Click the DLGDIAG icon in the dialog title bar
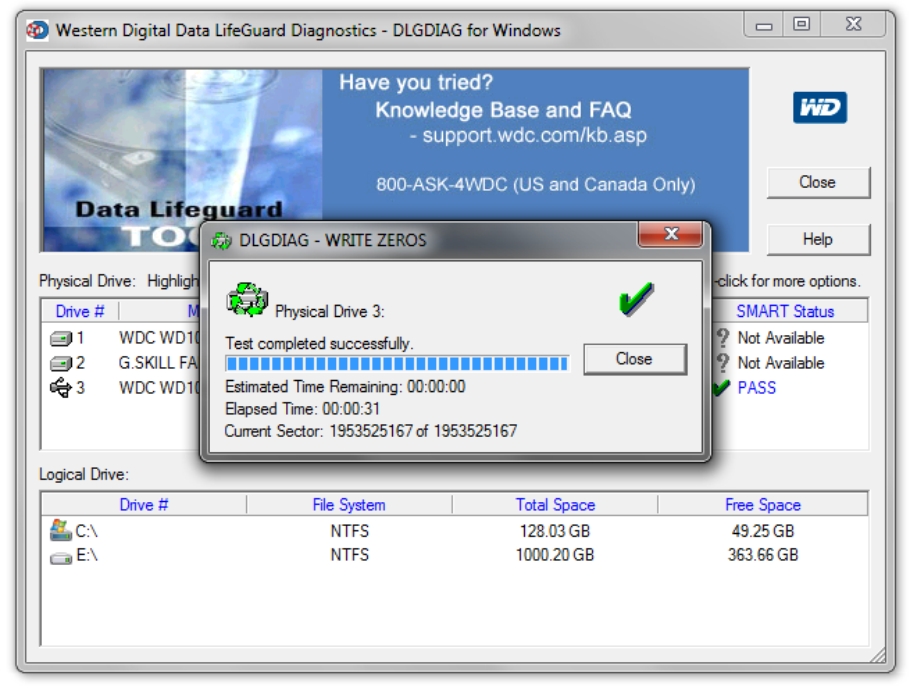The width and height of the screenshot is (910, 690). click(x=222, y=238)
